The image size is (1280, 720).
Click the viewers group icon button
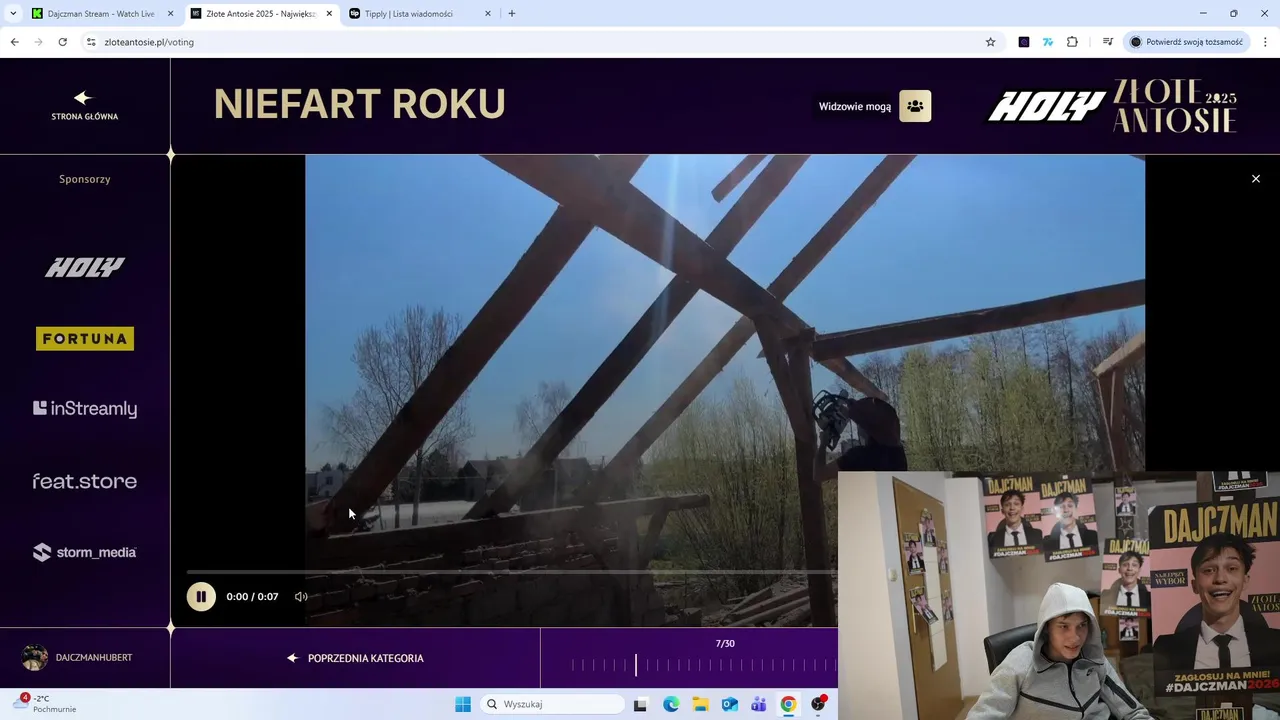(x=915, y=106)
